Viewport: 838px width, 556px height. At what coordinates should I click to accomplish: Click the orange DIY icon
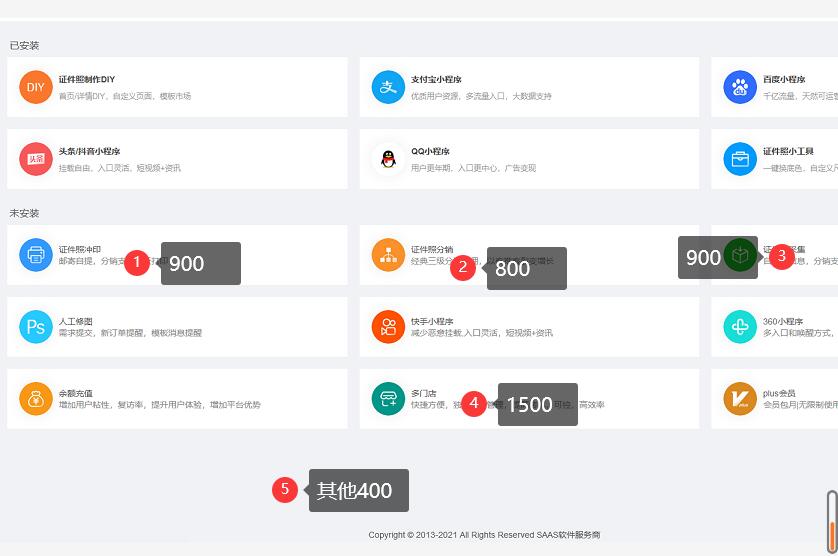[35, 87]
